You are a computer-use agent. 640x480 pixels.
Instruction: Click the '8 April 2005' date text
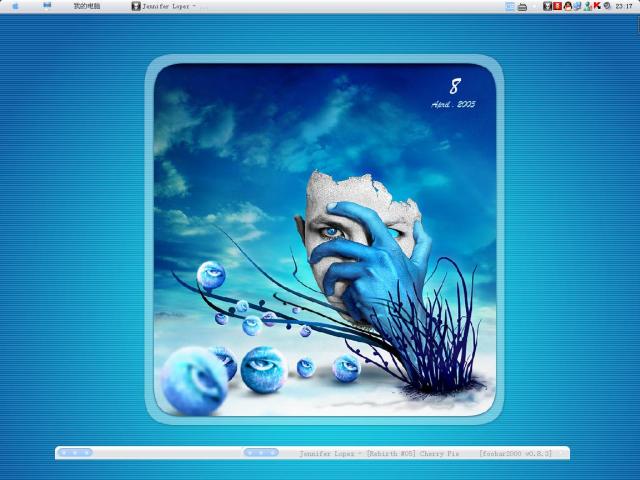pyautogui.click(x=453, y=93)
